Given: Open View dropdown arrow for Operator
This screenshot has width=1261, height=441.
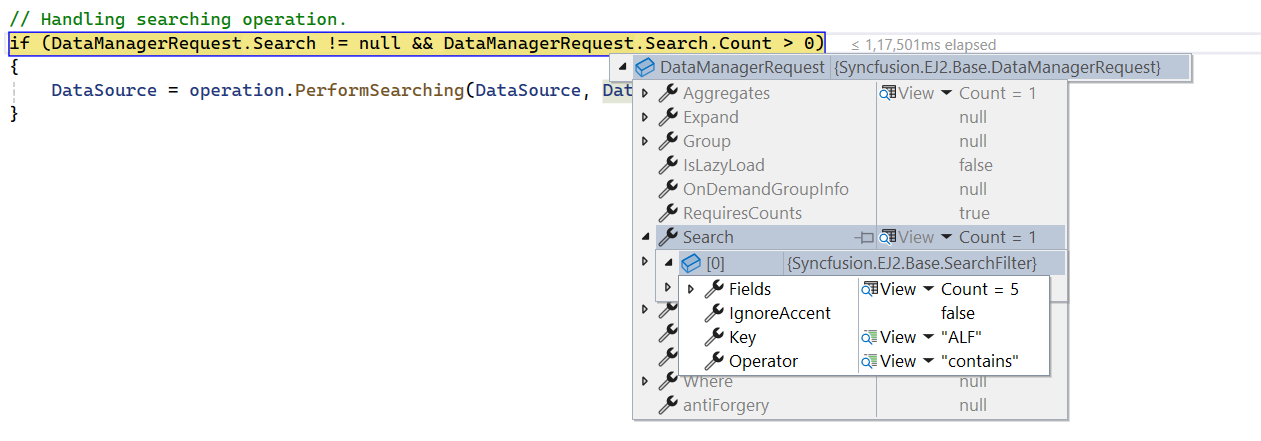Looking at the screenshot, I should (927, 361).
